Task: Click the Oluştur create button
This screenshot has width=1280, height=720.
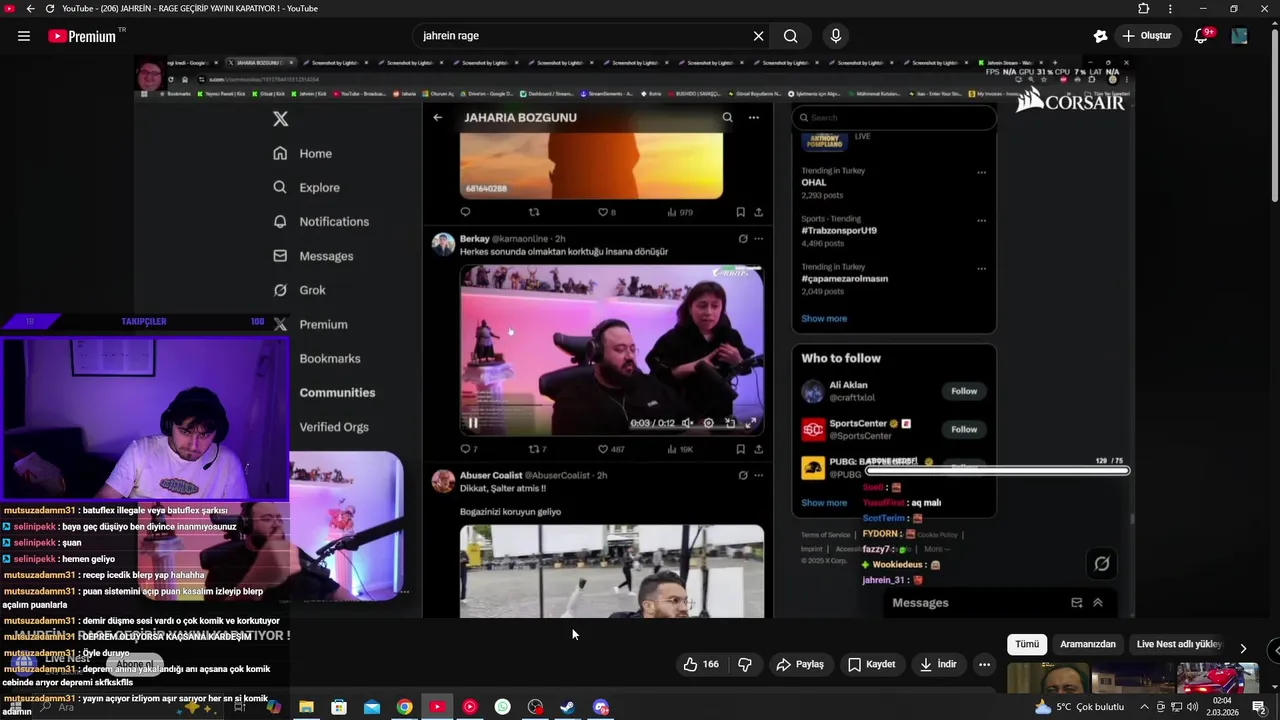Action: coord(1146,36)
